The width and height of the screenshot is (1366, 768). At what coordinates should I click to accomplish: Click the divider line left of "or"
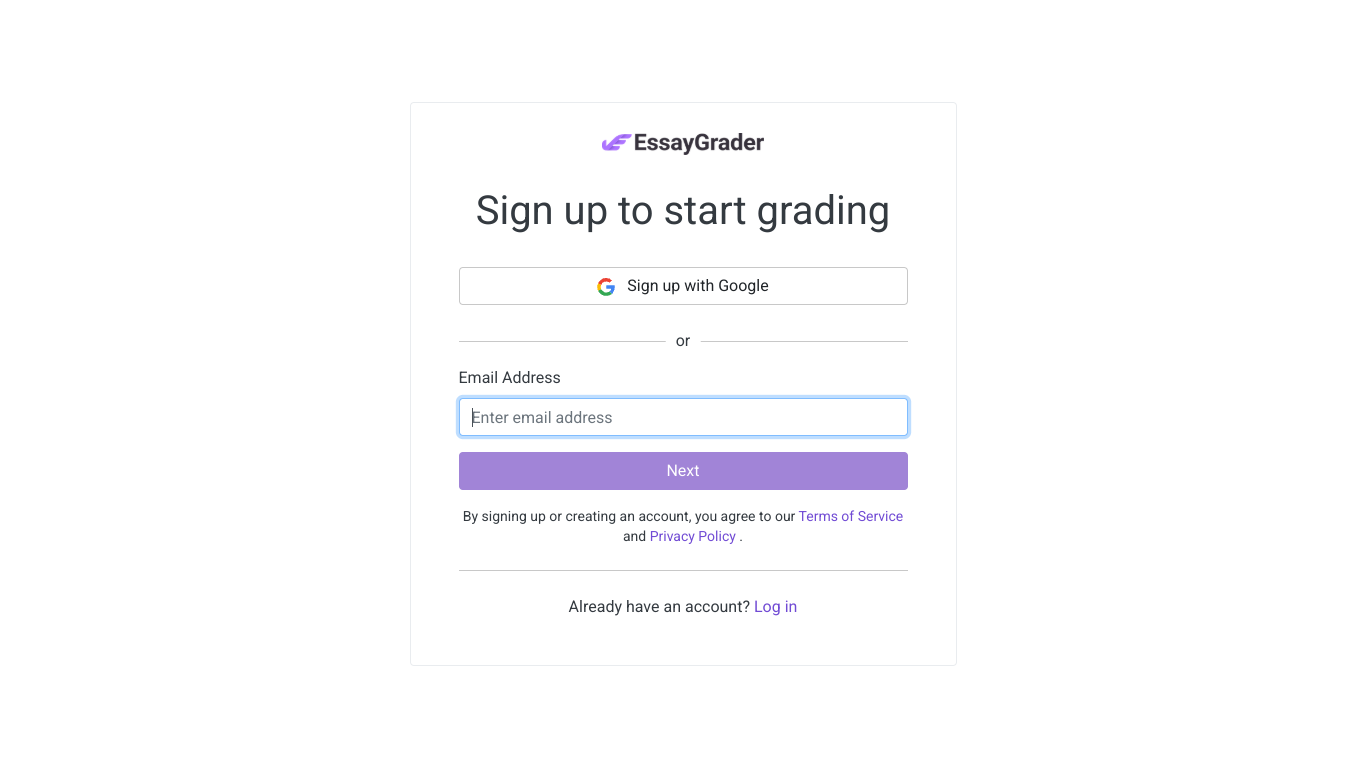pyautogui.click(x=562, y=341)
